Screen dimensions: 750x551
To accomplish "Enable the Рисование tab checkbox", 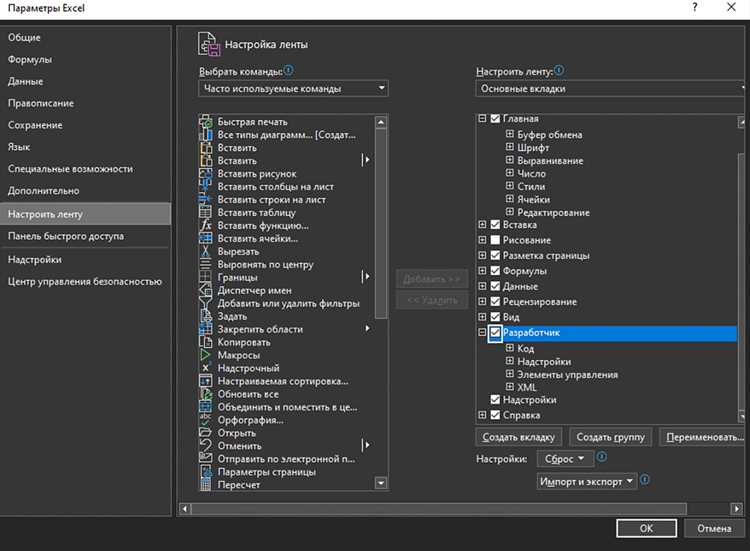I will tap(496, 240).
